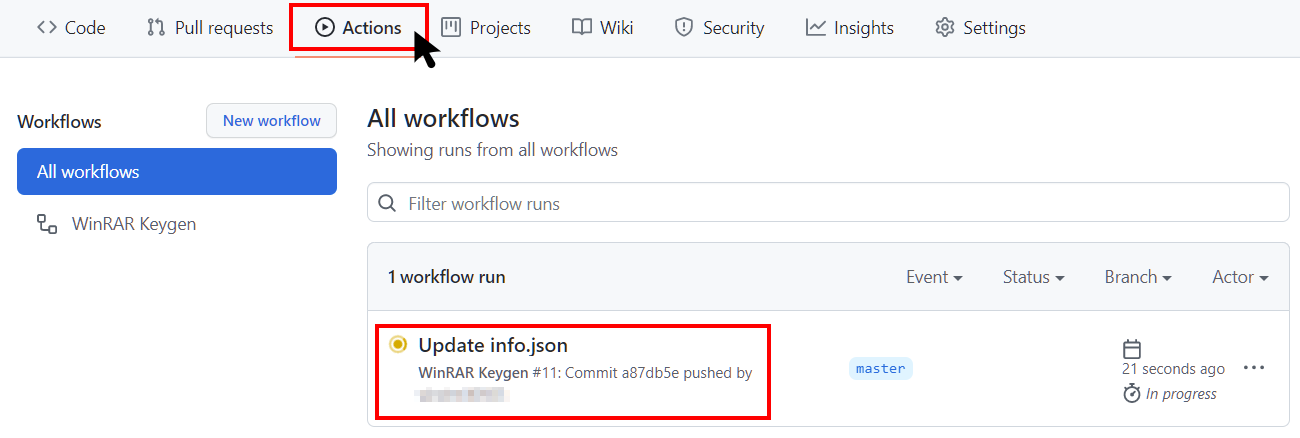Viewport: 1300px width, 438px height.
Task: Click the search magnifier icon
Action: pyautogui.click(x=388, y=204)
